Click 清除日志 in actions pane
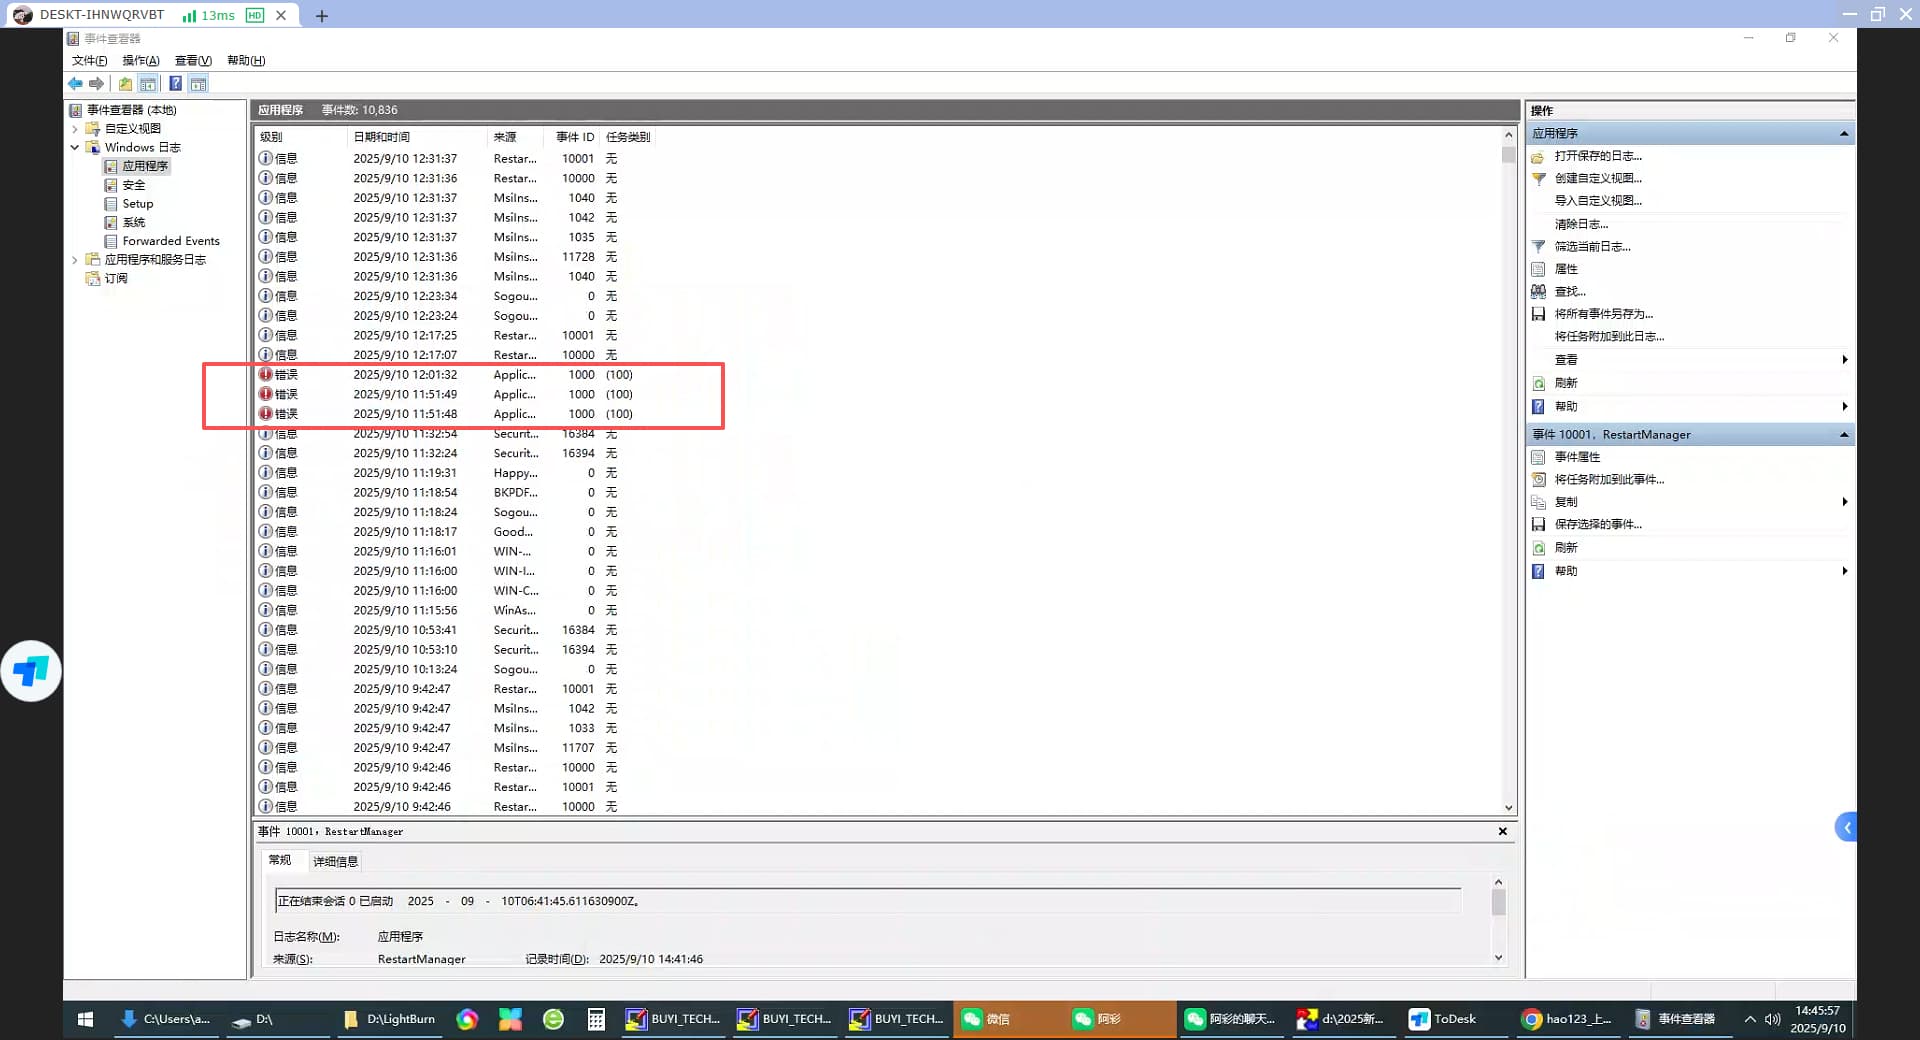 (1581, 224)
